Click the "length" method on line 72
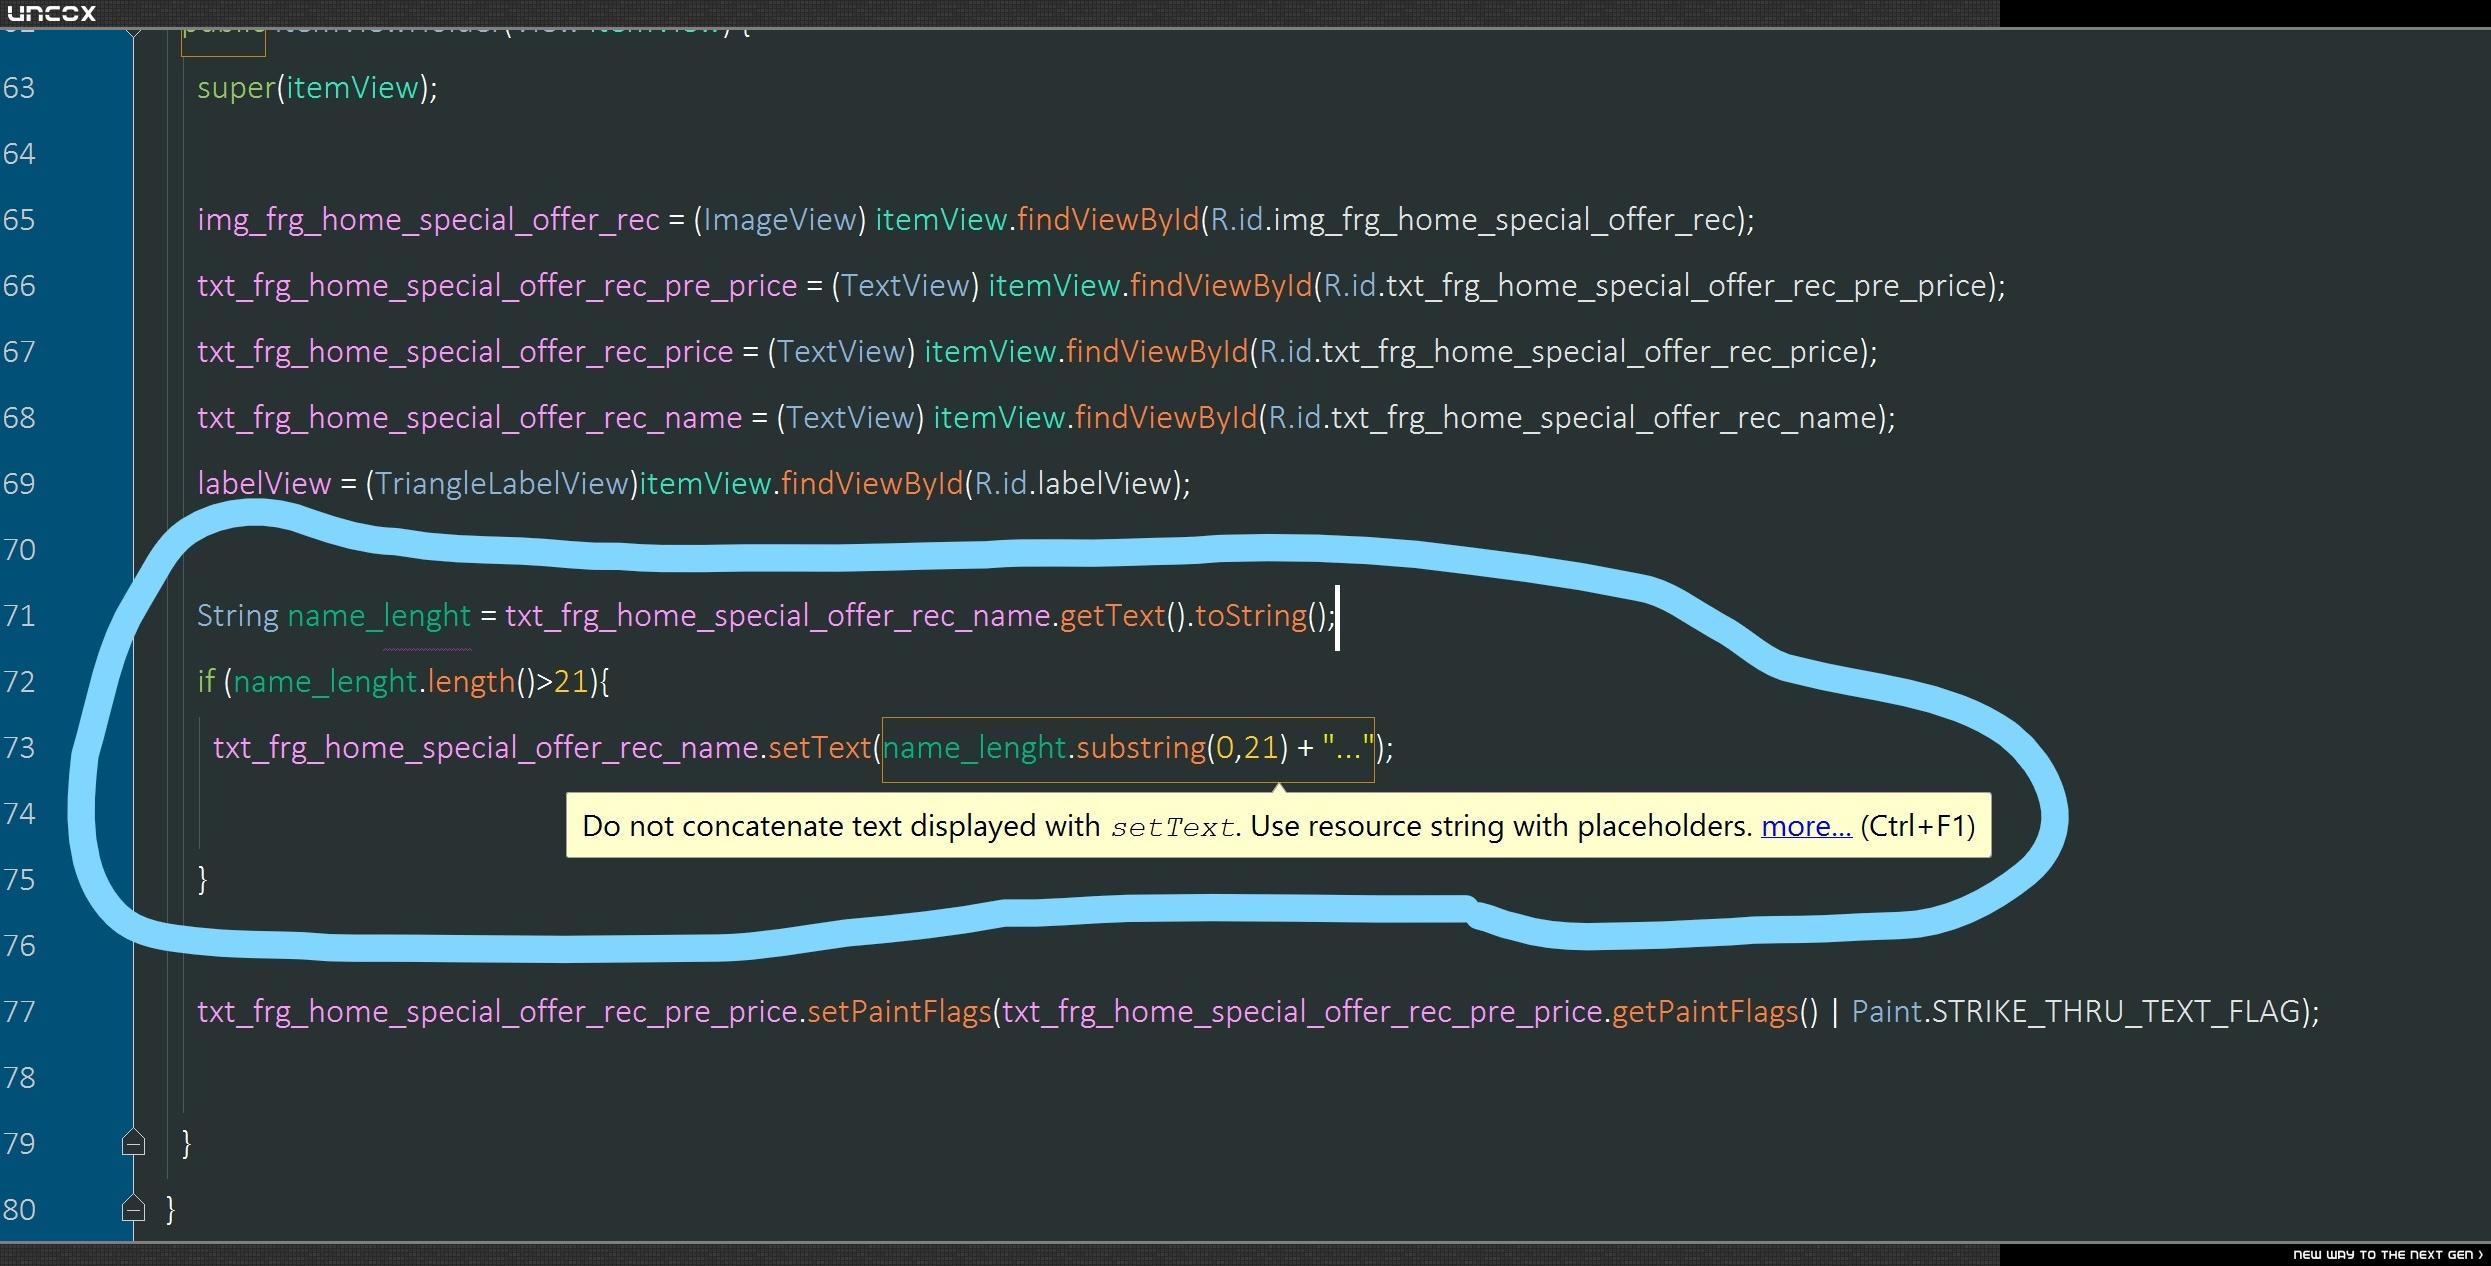Viewport: 2491px width, 1266px height. (x=471, y=682)
